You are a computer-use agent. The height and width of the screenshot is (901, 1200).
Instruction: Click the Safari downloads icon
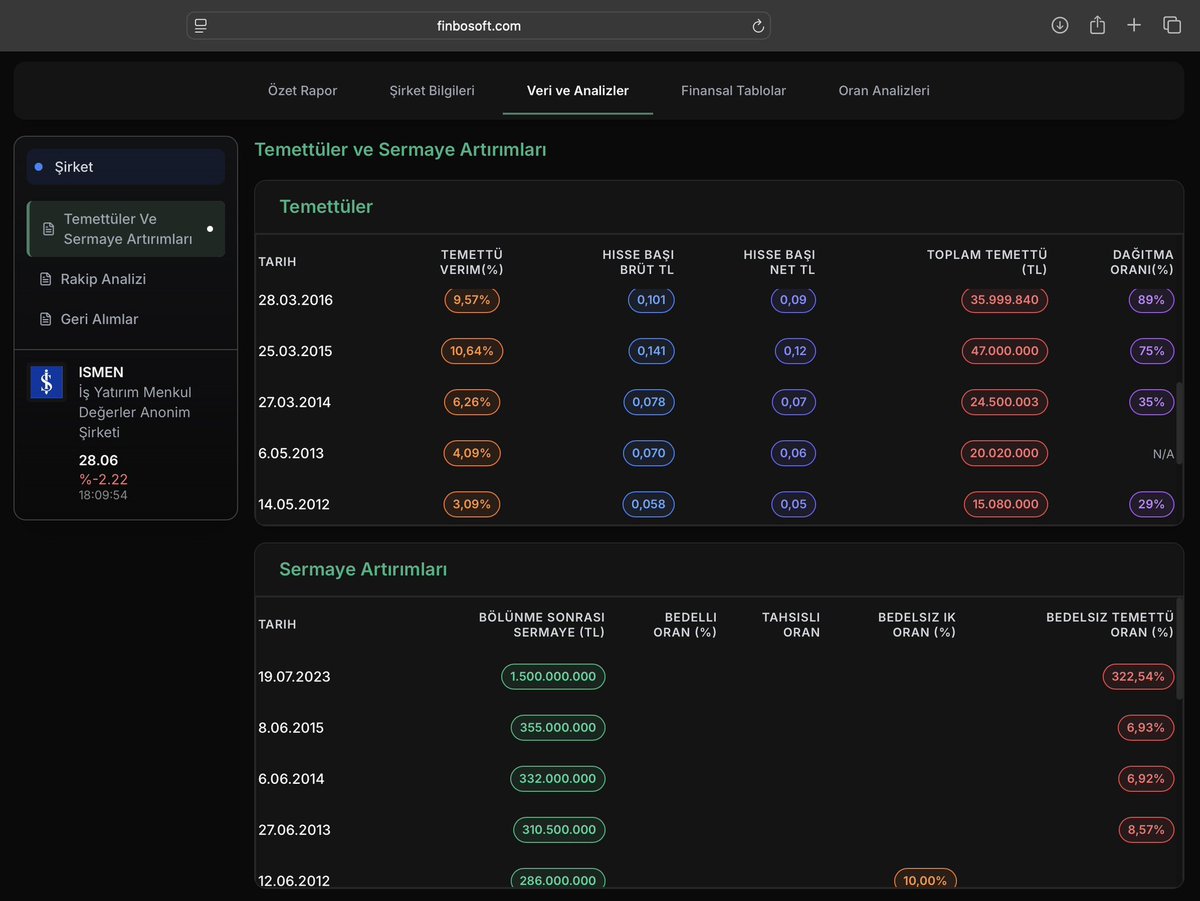pyautogui.click(x=1060, y=25)
